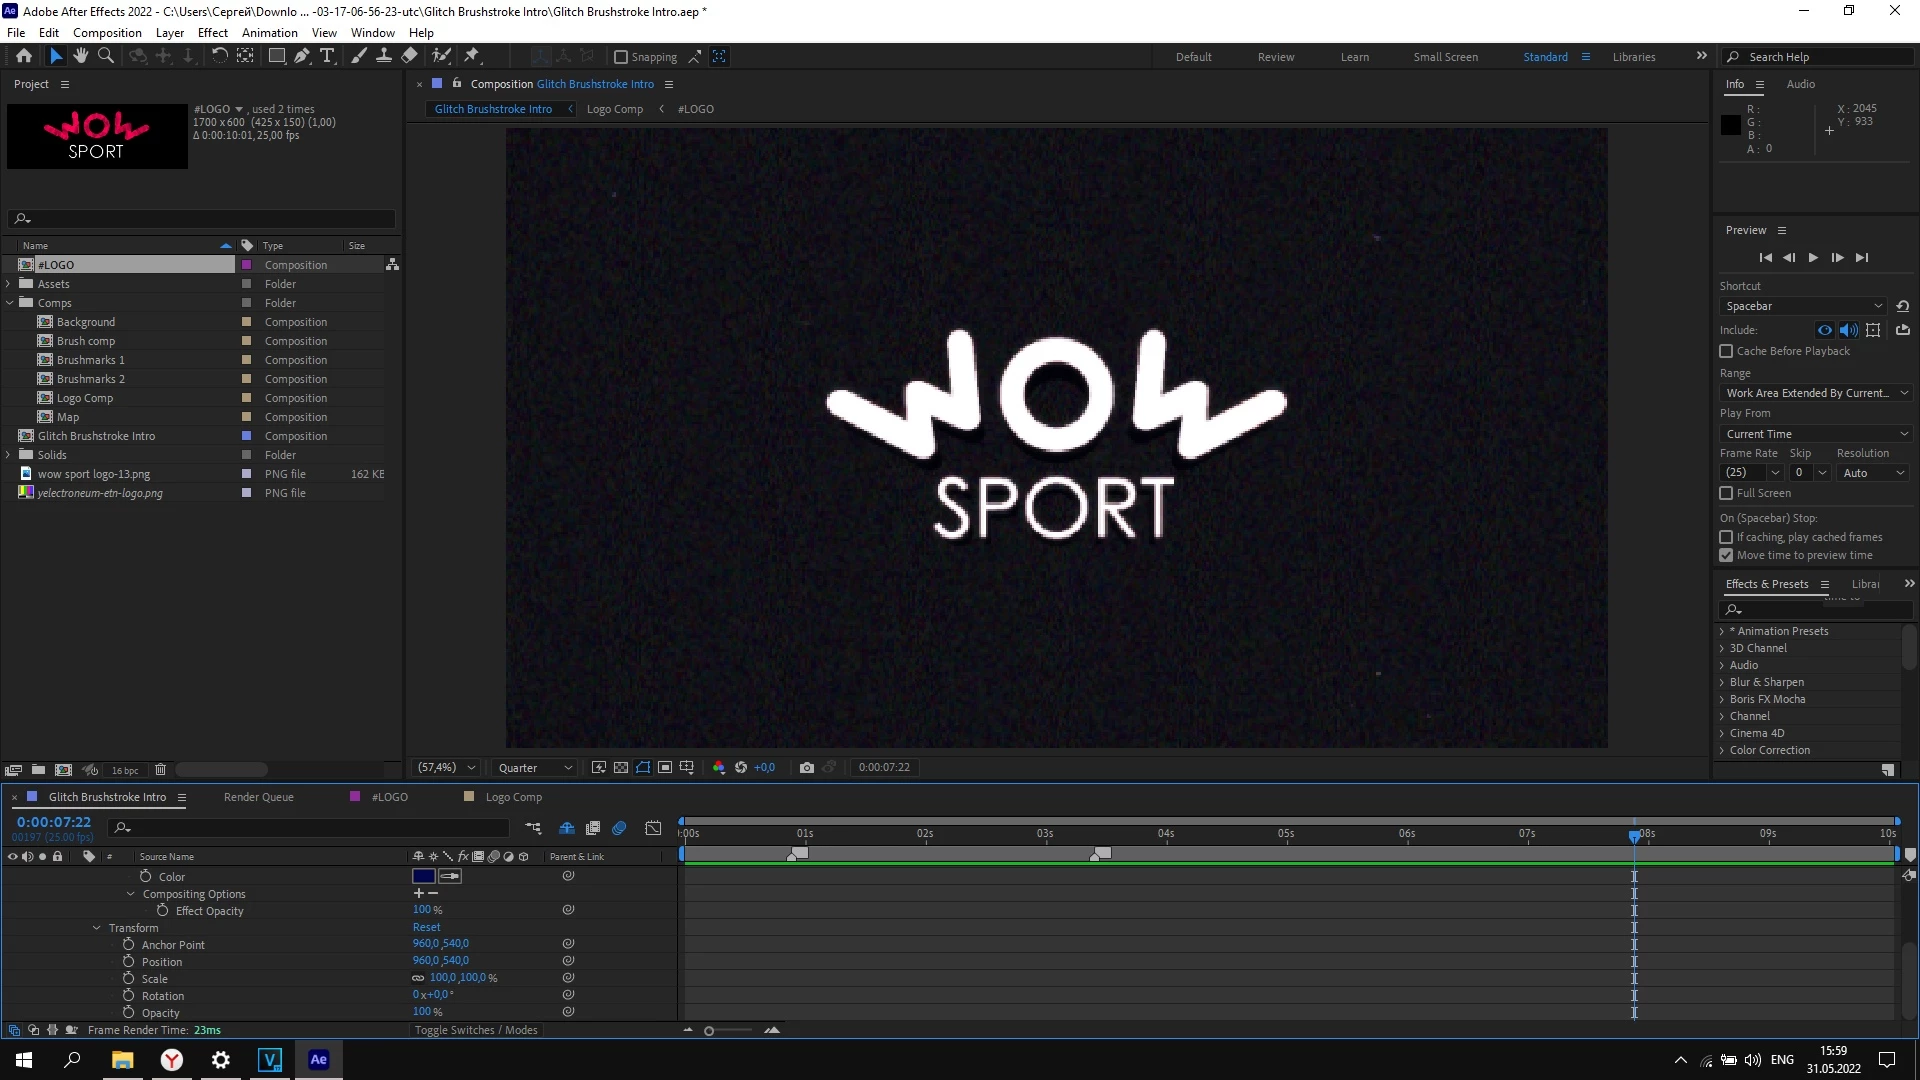
Task: Open the Quarter resolution dropdown
Action: pyautogui.click(x=535, y=768)
